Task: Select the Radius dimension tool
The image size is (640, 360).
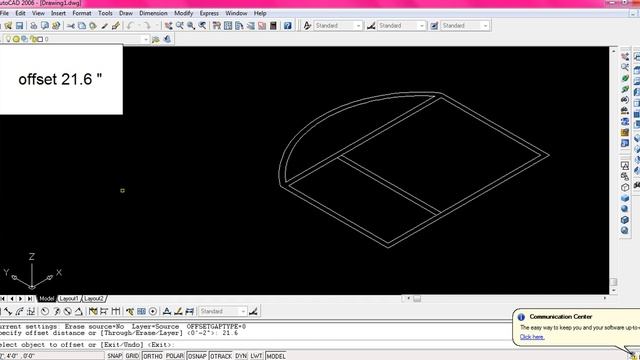Action: point(45,311)
